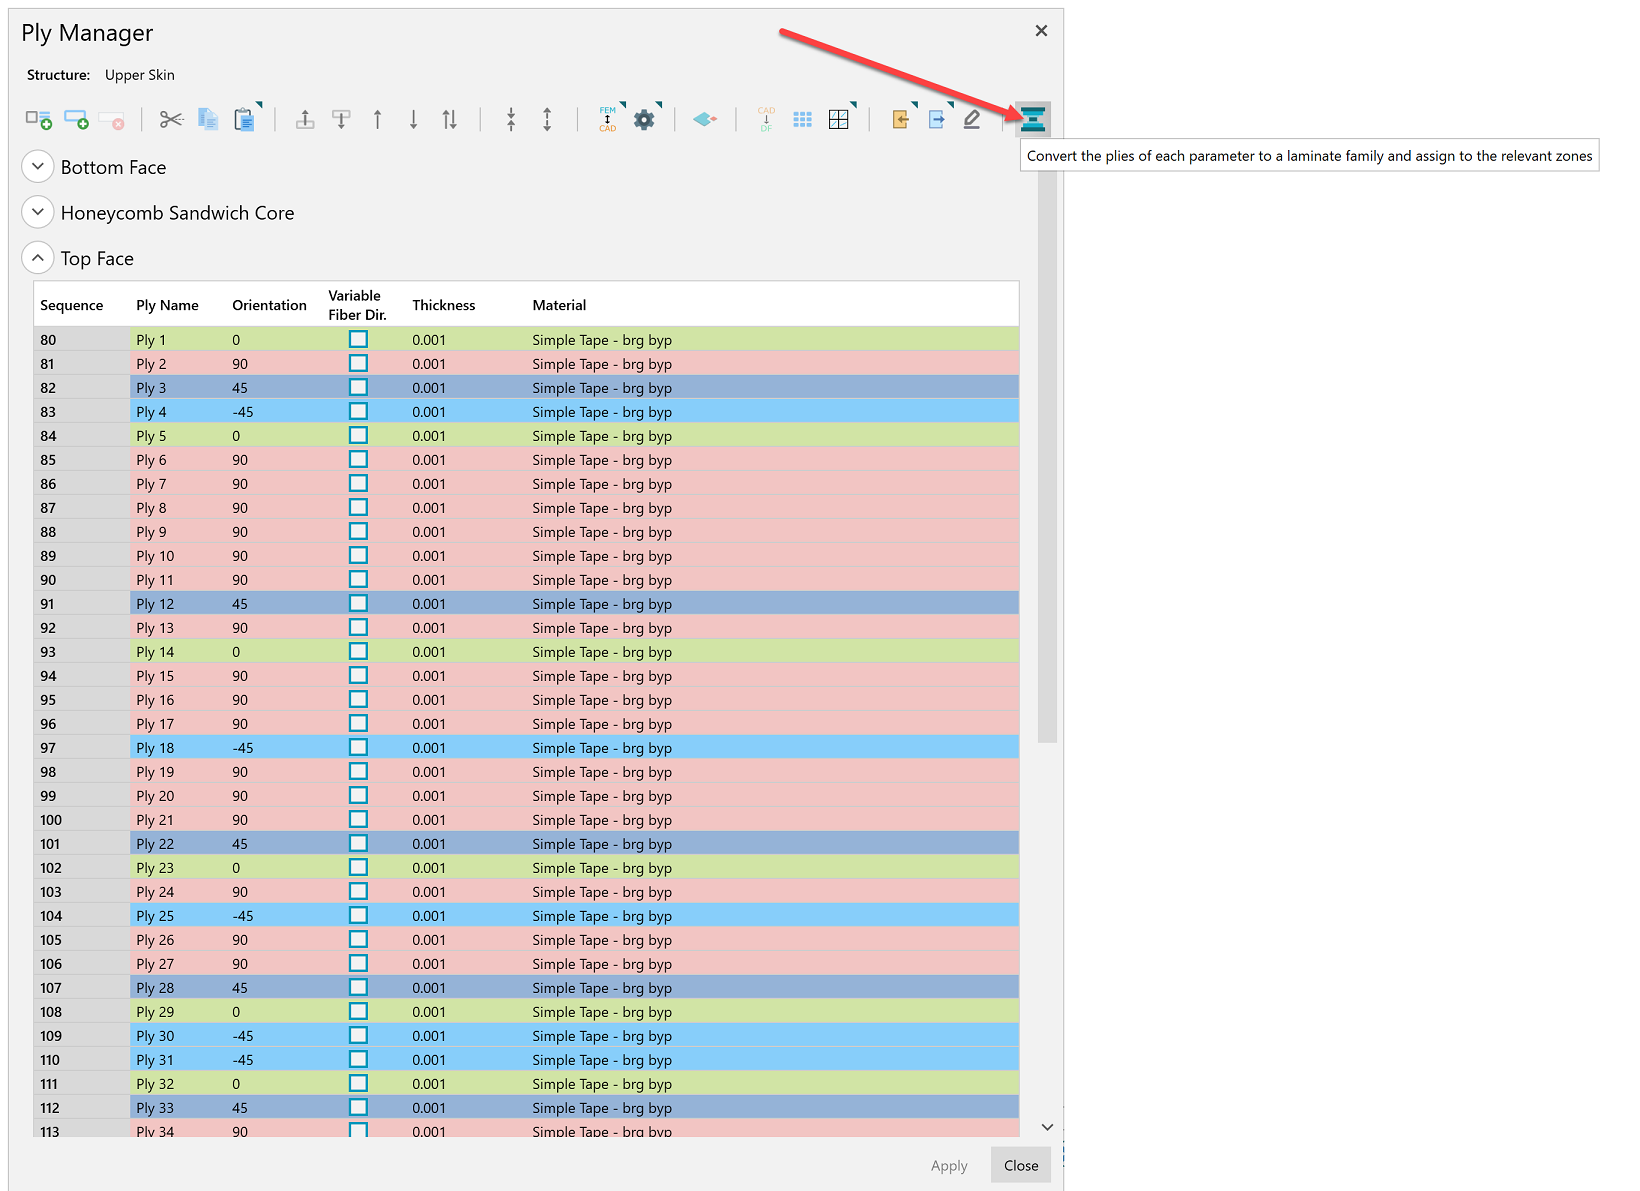Click the delete ply icon (red x)
The image size is (1640, 1191).
click(112, 120)
